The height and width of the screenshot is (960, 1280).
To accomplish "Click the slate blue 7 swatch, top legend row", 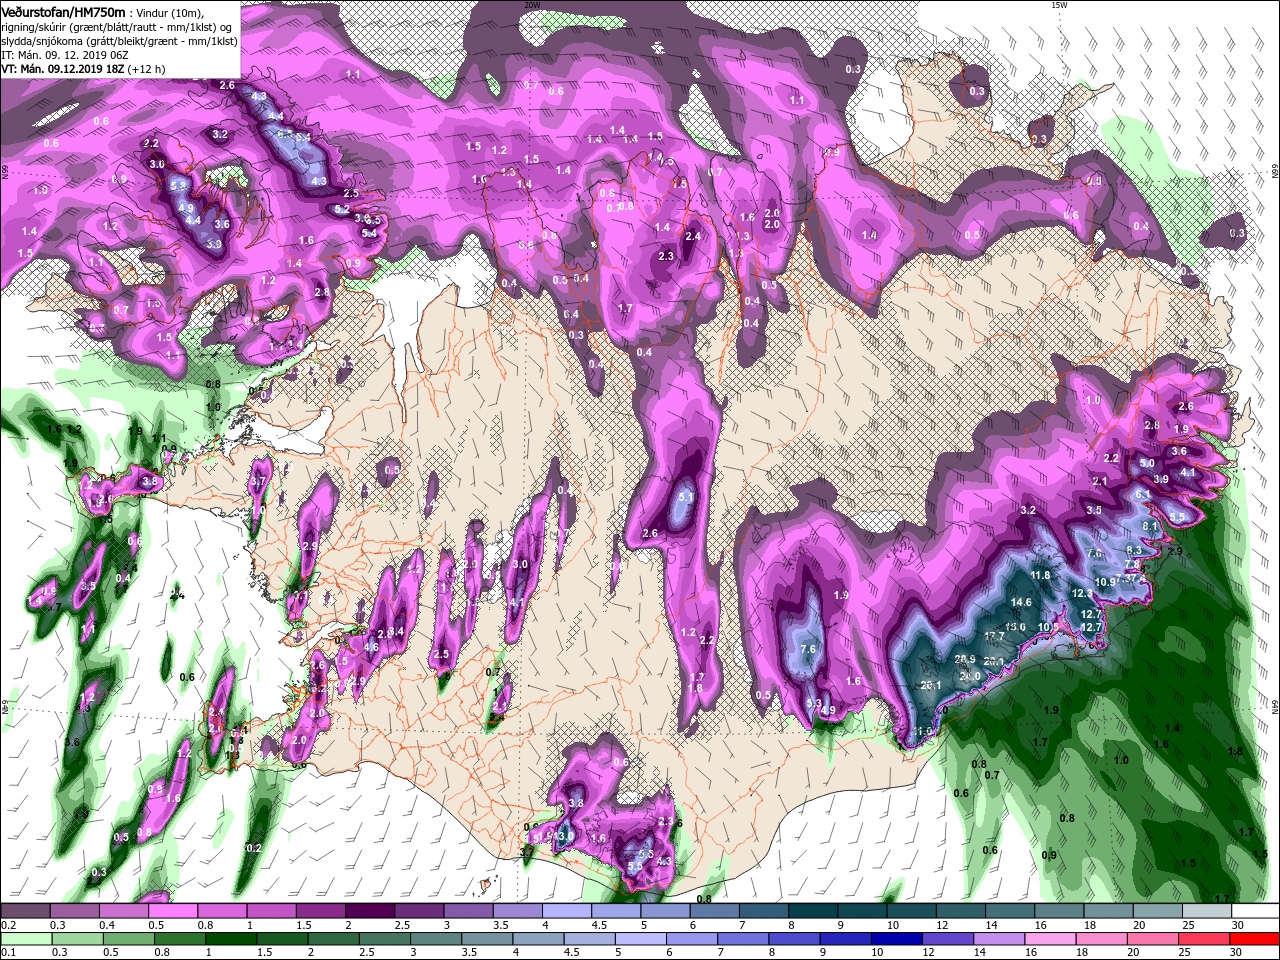I will tap(763, 912).
